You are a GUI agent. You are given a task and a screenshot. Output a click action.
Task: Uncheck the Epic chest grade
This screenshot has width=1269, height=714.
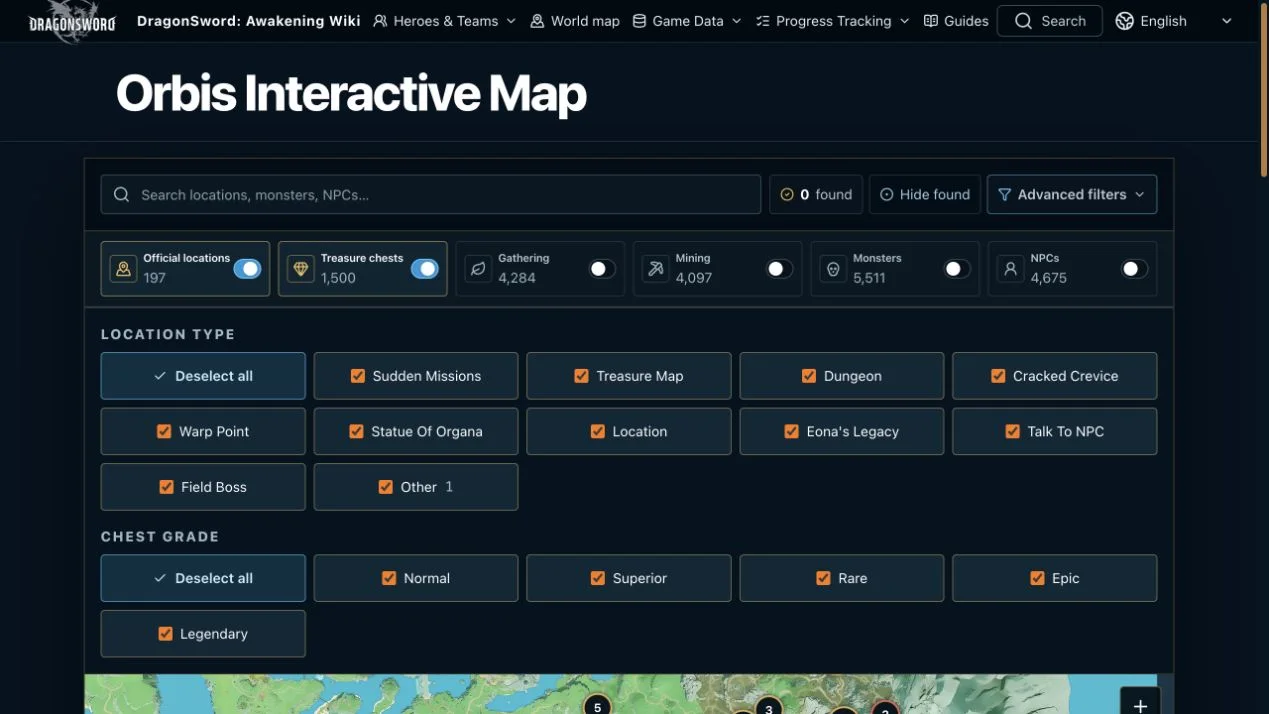[1037, 578]
